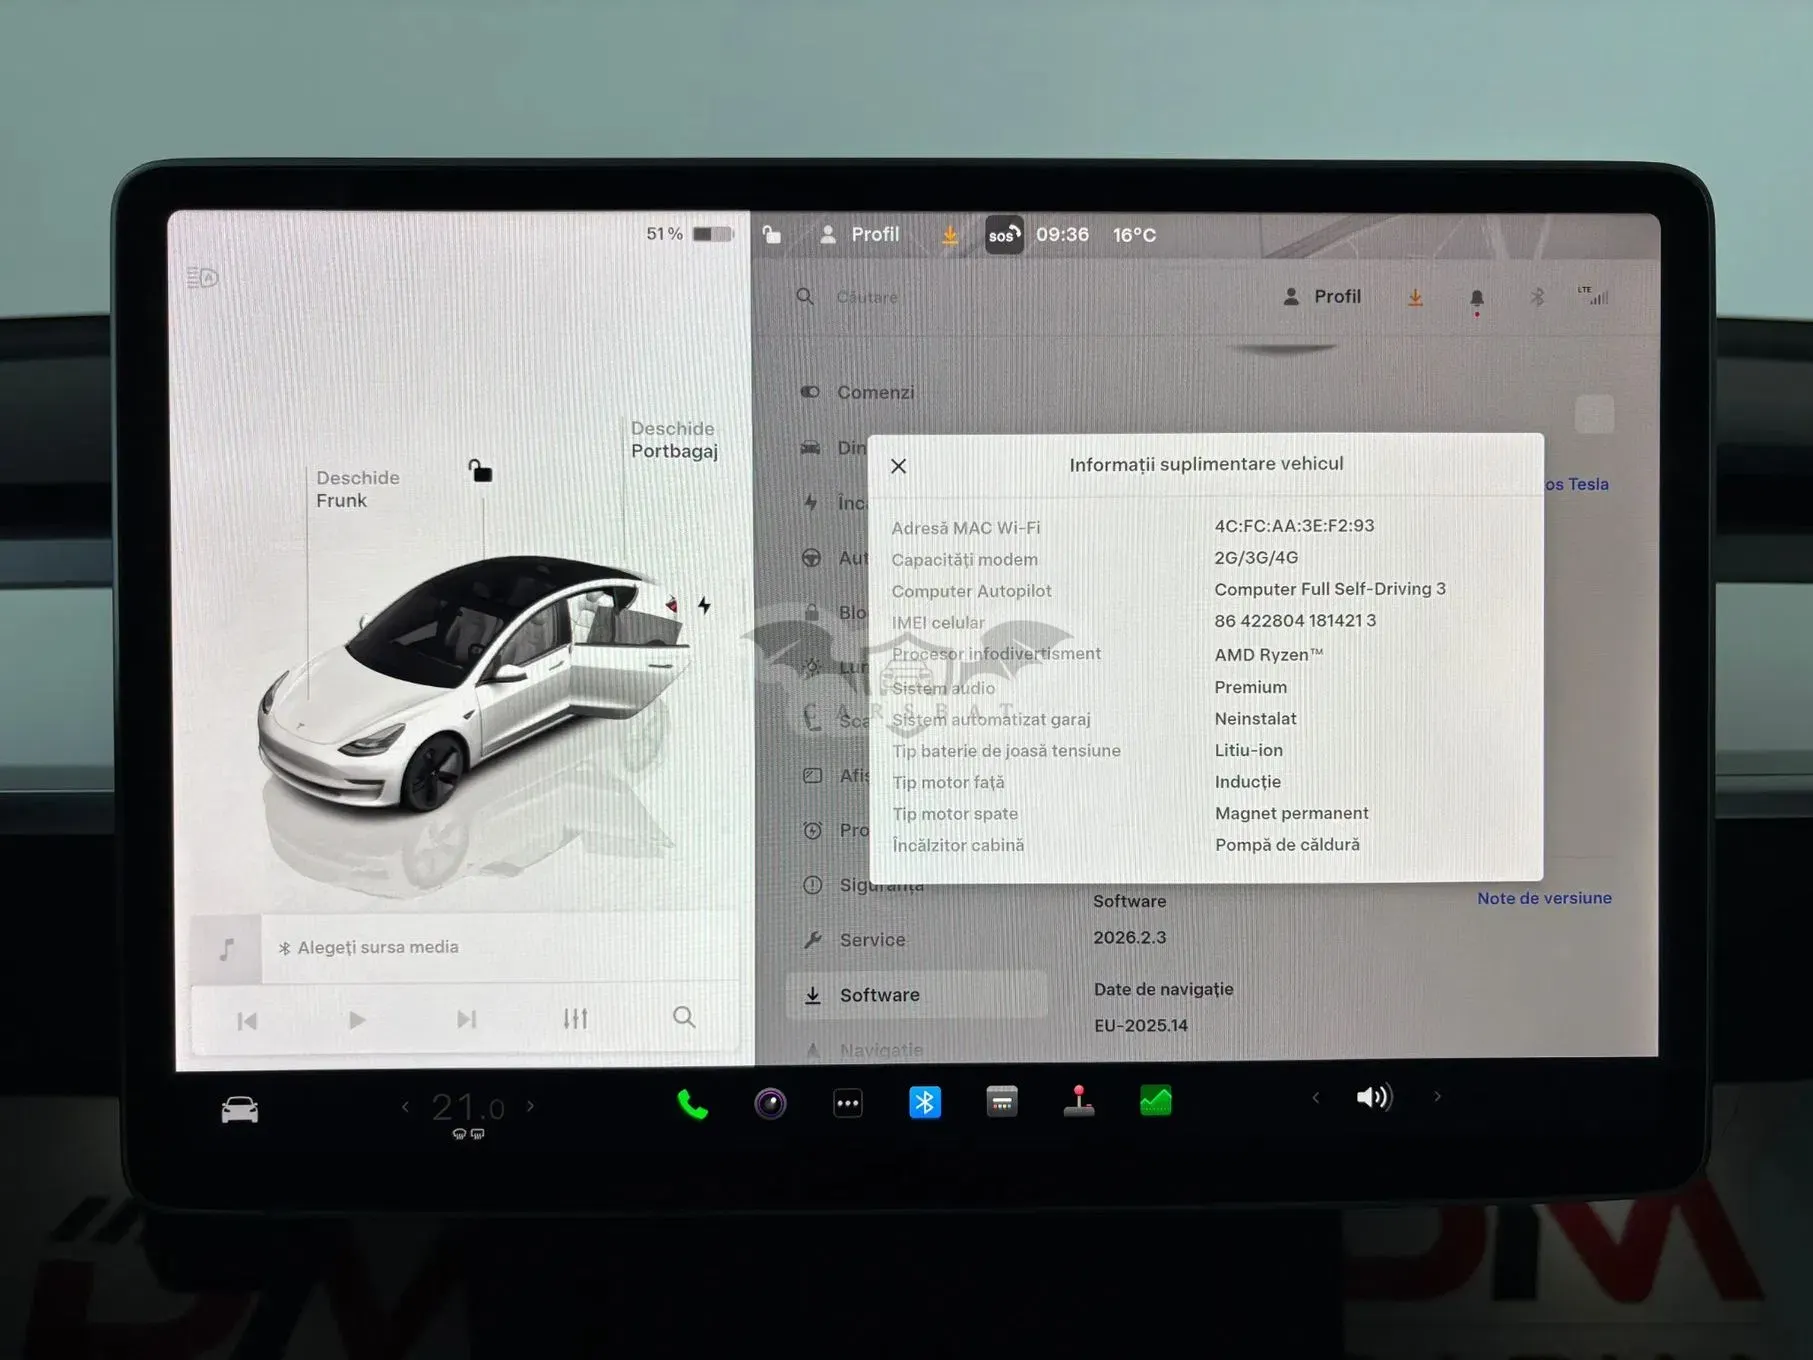The image size is (1813, 1360).
Task: Tap the music note album placeholder
Action: 227,949
